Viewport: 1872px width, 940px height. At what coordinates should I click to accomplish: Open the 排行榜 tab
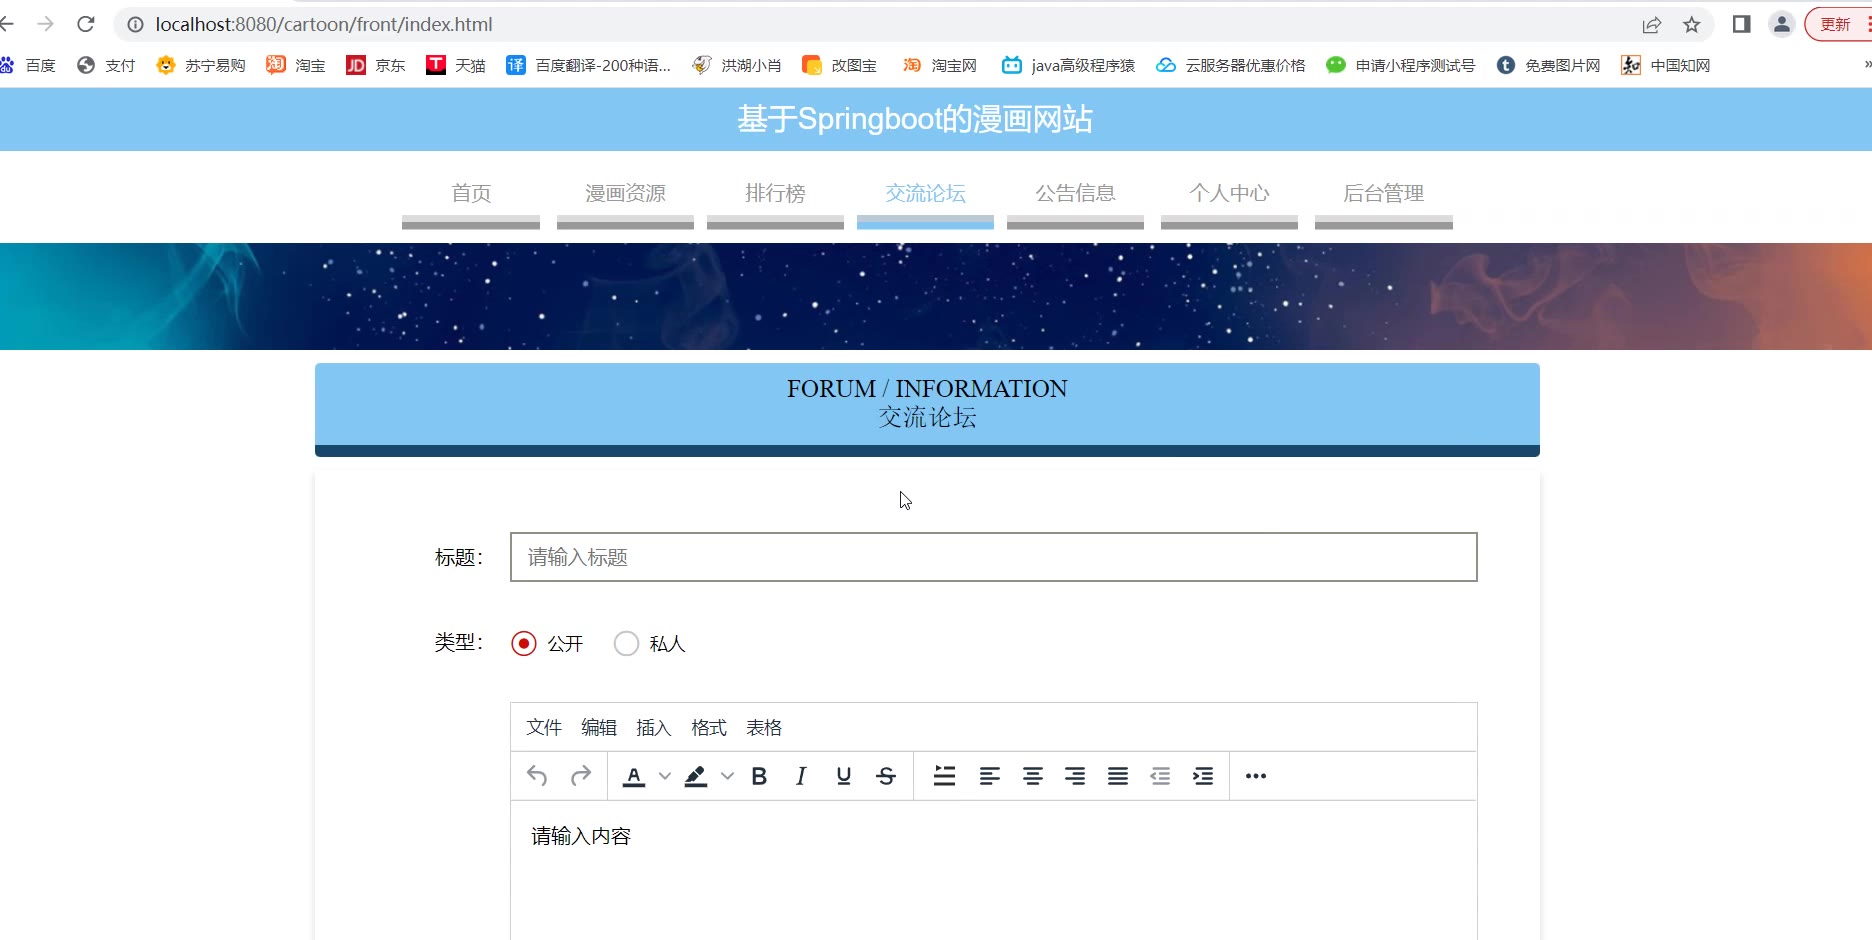[x=775, y=195]
